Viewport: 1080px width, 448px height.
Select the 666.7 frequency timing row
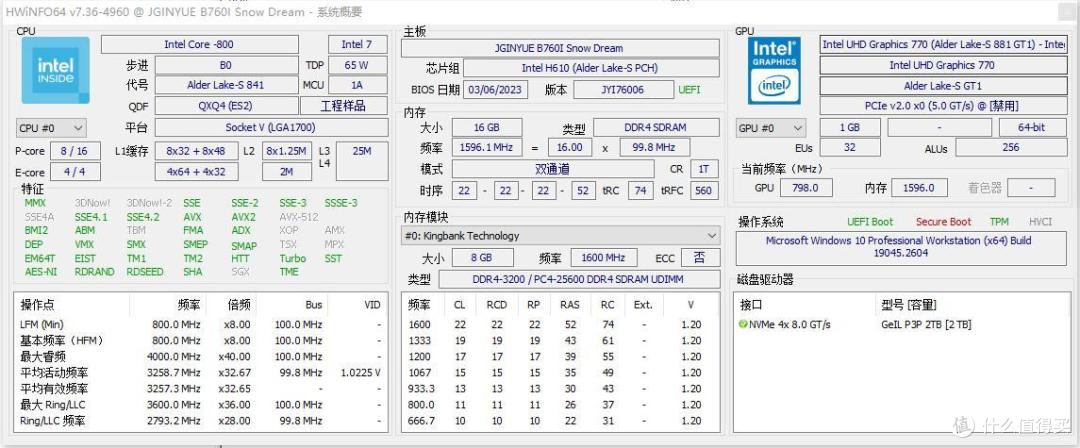(559, 420)
